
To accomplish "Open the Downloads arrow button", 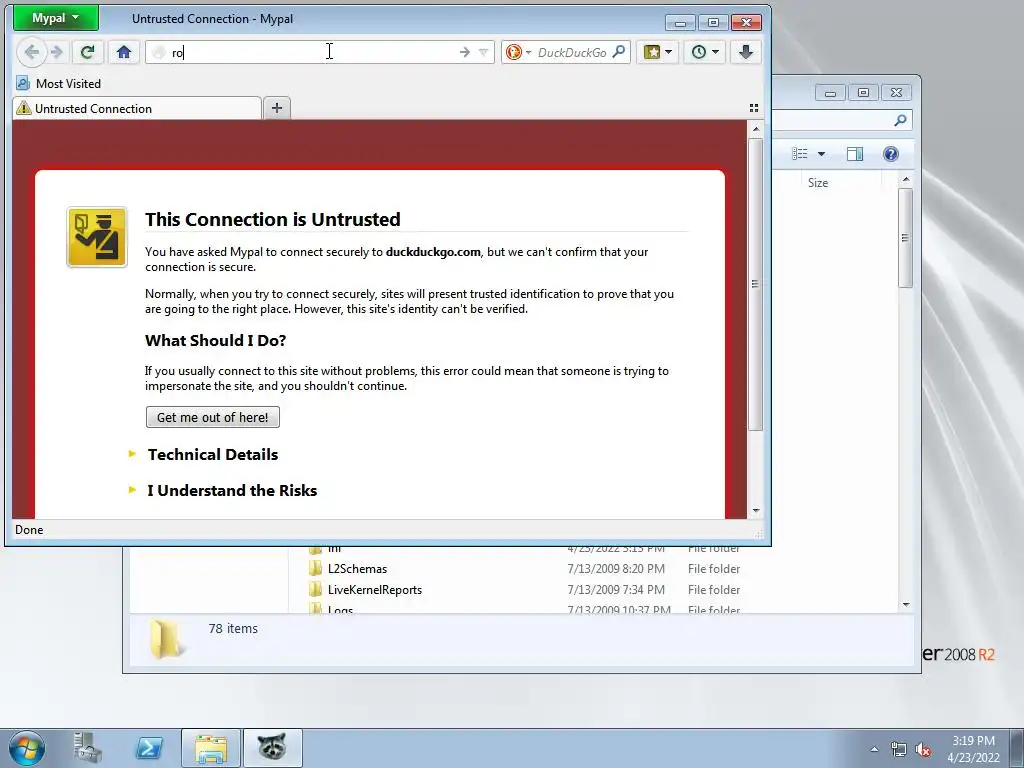I will pyautogui.click(x=745, y=52).
